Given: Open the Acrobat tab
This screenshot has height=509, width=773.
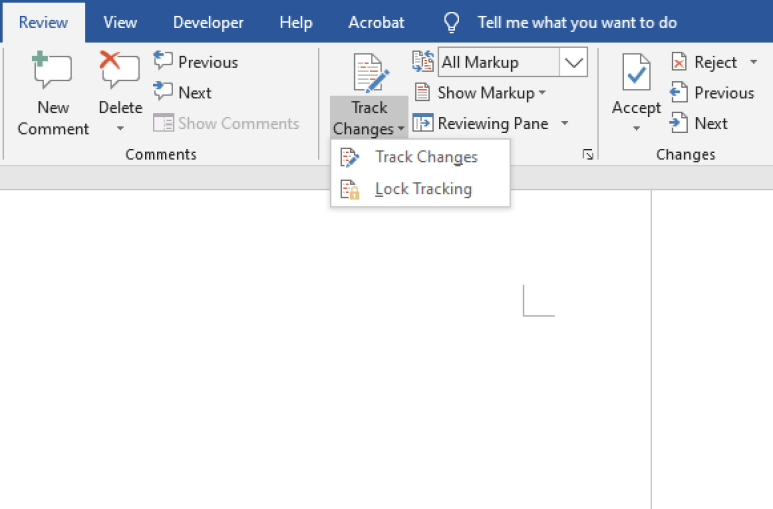Looking at the screenshot, I should tap(376, 22).
